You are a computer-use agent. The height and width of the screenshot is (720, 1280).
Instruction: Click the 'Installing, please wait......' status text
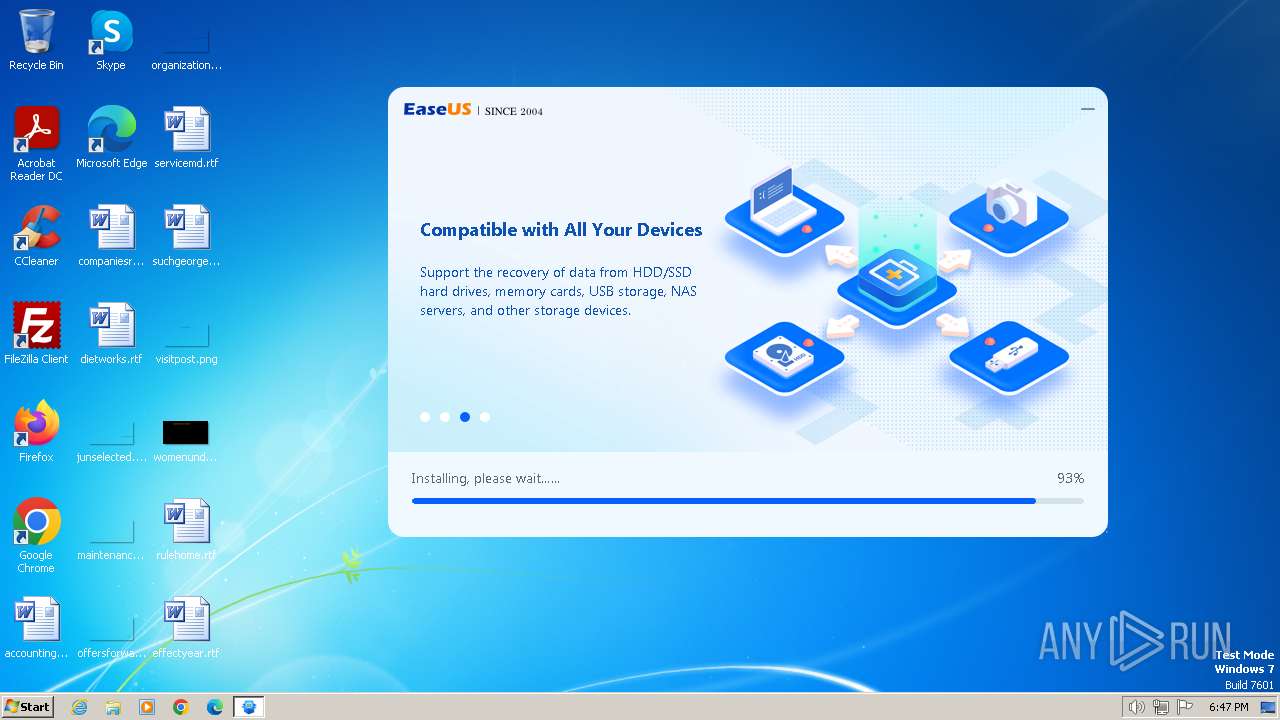coord(485,479)
